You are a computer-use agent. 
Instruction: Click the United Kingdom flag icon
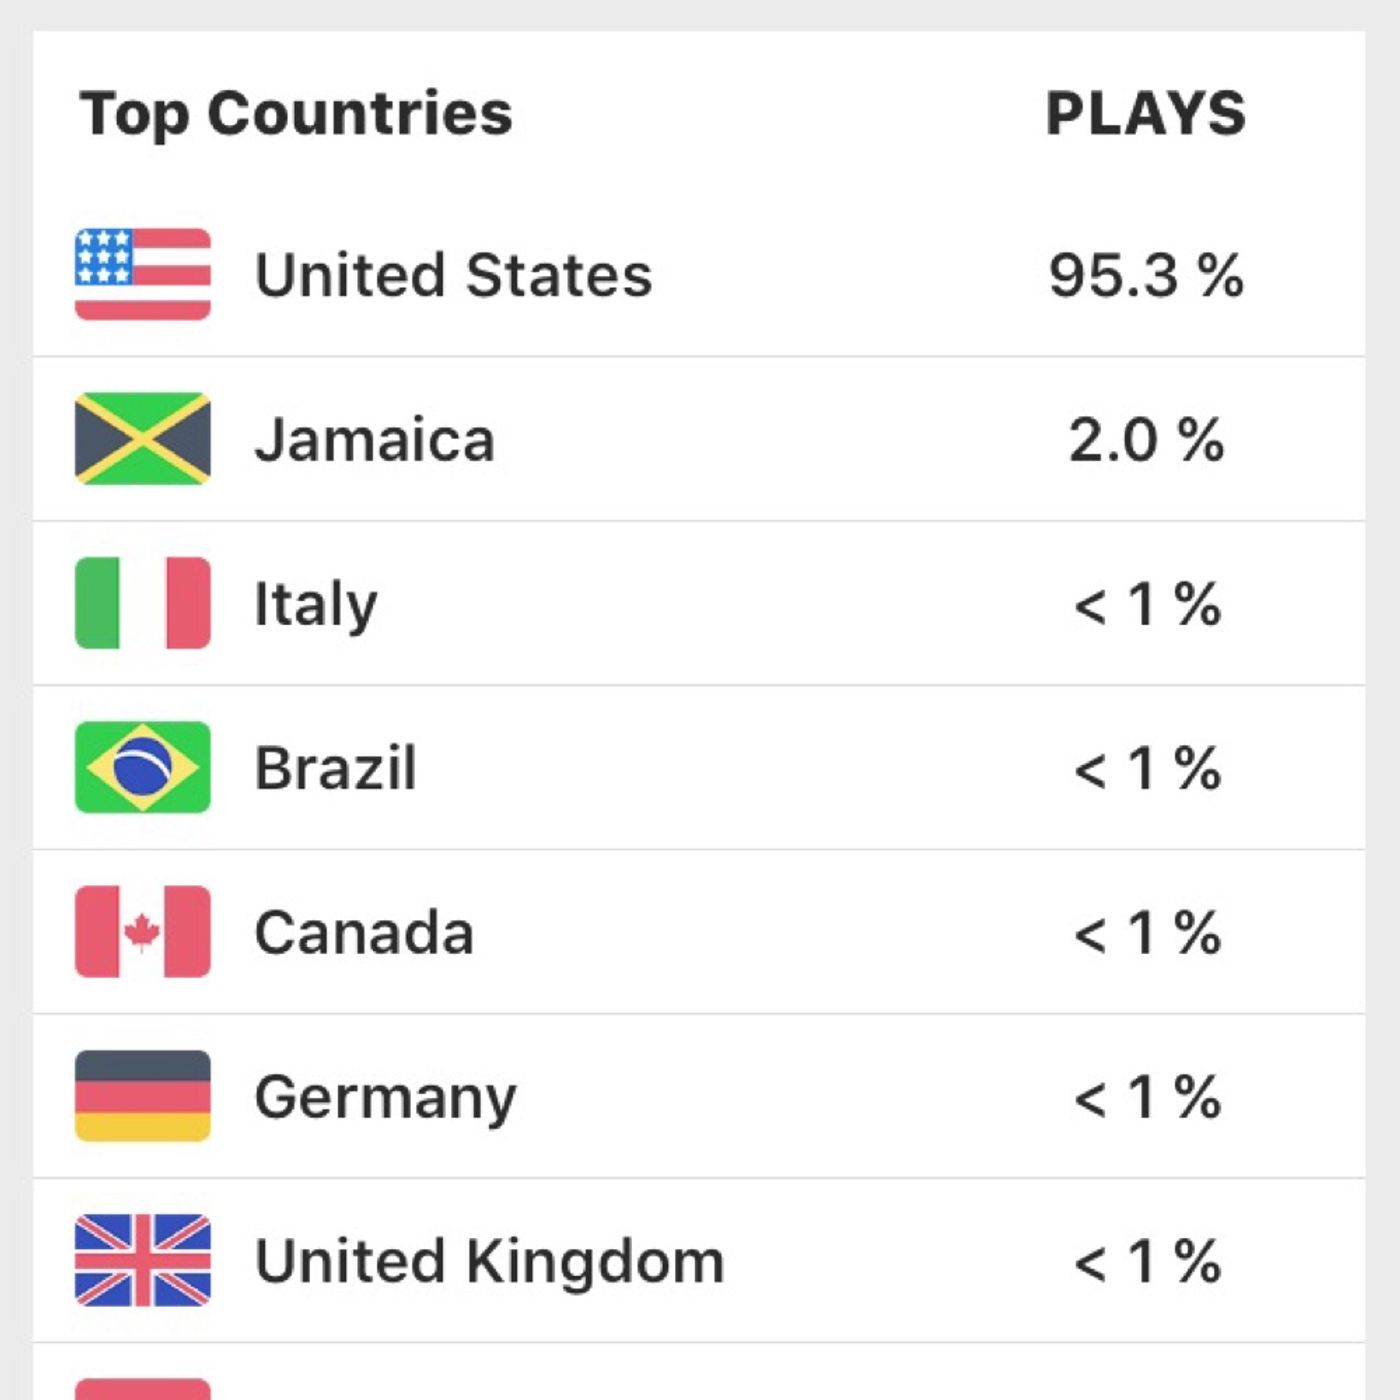[x=143, y=1260]
